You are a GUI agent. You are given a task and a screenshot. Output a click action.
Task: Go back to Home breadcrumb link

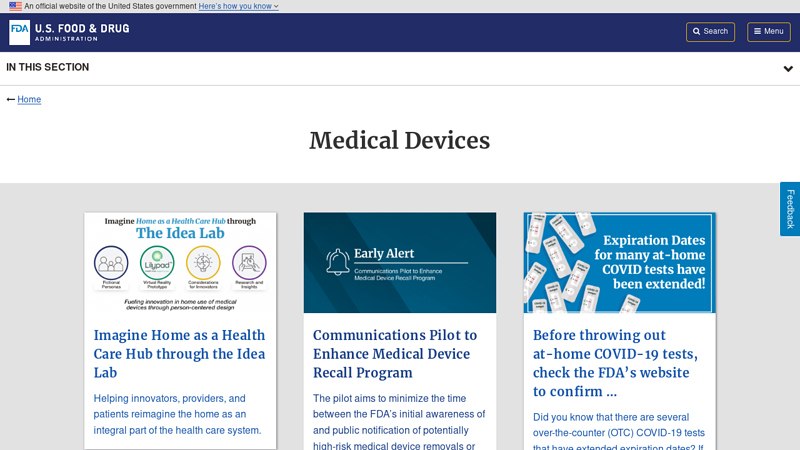click(29, 99)
